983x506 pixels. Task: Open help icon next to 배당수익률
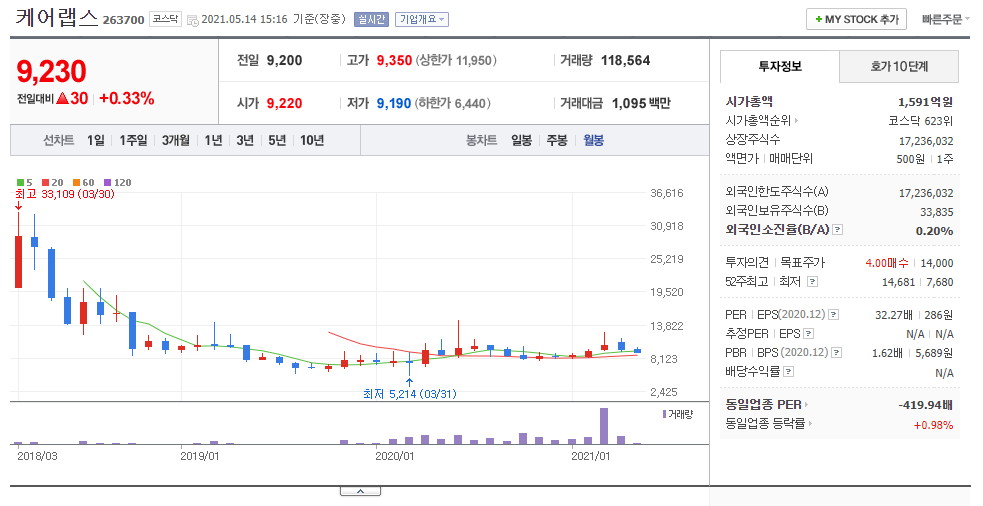coord(789,372)
